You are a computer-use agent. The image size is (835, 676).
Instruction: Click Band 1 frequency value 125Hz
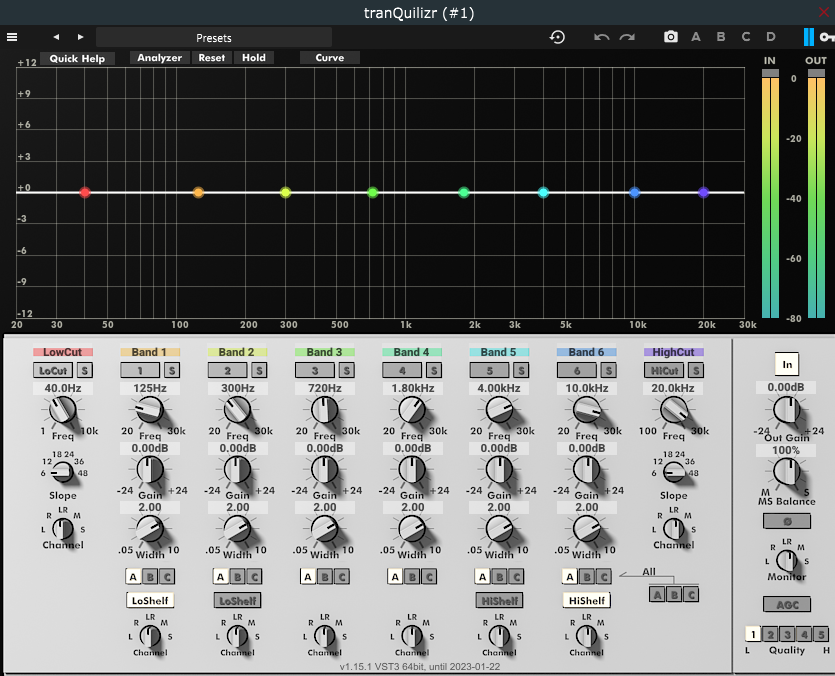tap(150, 388)
